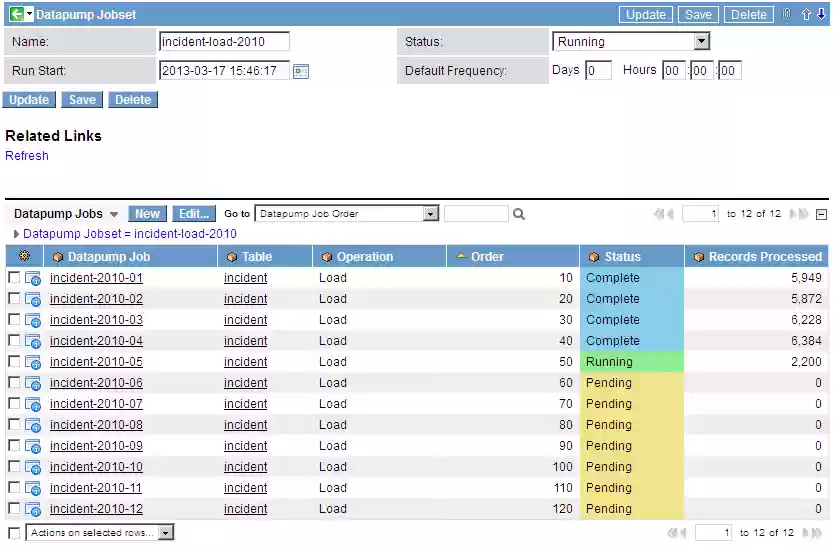Click the header Save button
This screenshot has height=551, width=834.
(x=698, y=15)
